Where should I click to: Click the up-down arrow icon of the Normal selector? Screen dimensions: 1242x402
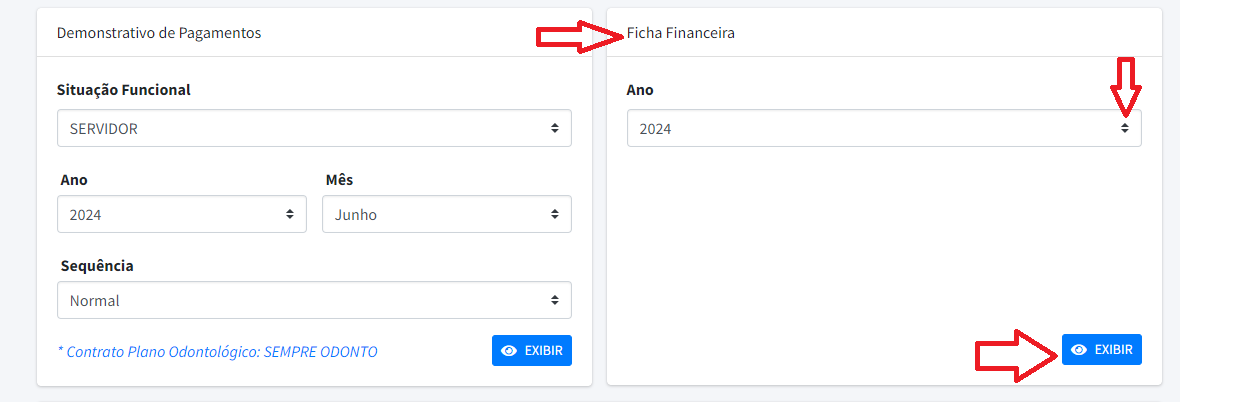554,300
